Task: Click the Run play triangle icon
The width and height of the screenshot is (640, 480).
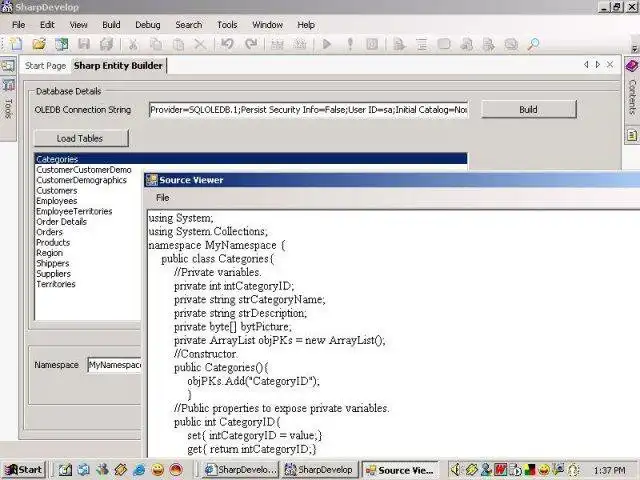Action: (x=327, y=44)
